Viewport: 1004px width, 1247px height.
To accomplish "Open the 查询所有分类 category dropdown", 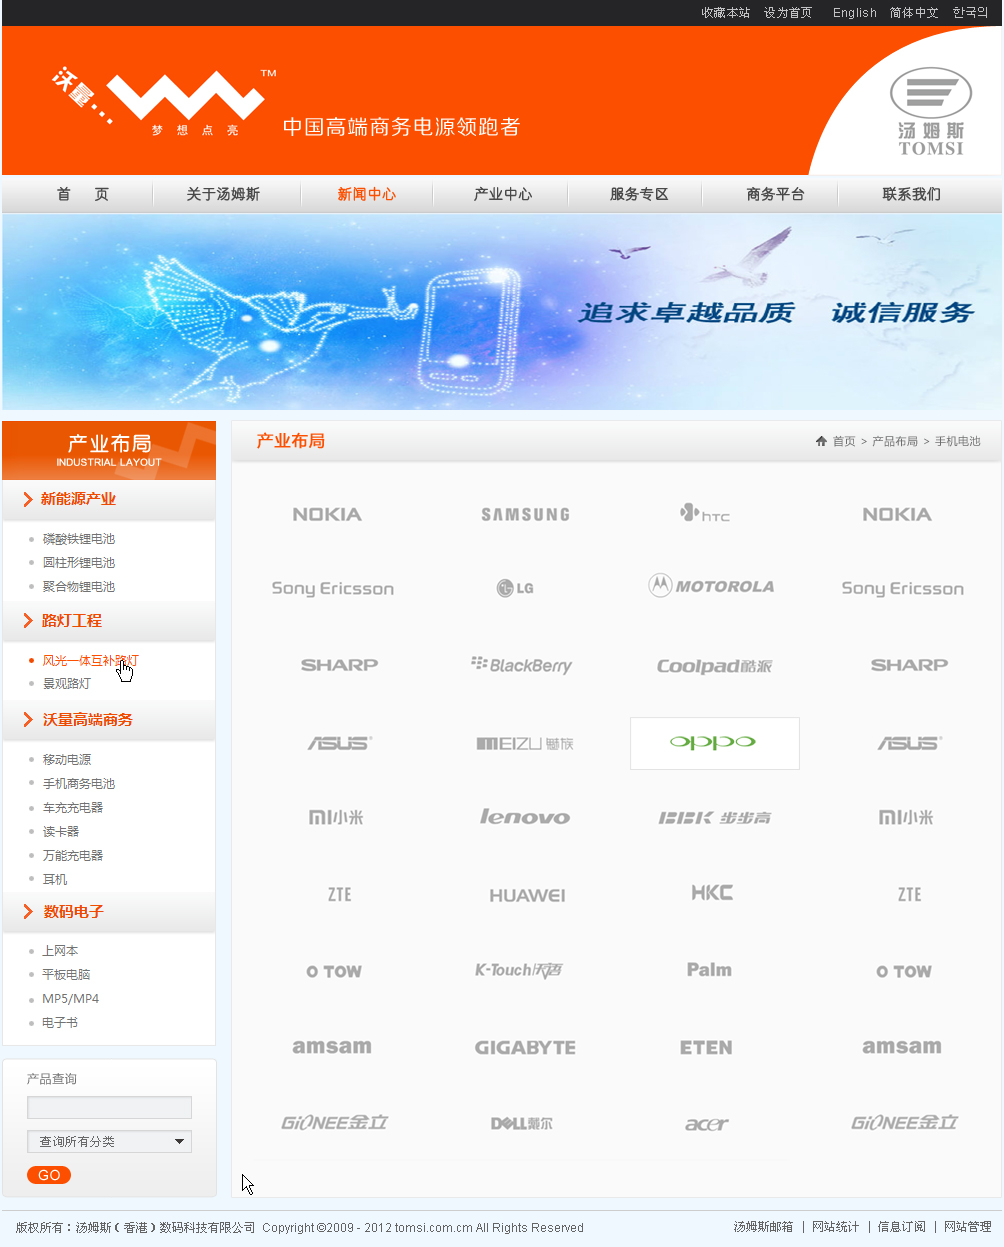I will tap(109, 1142).
